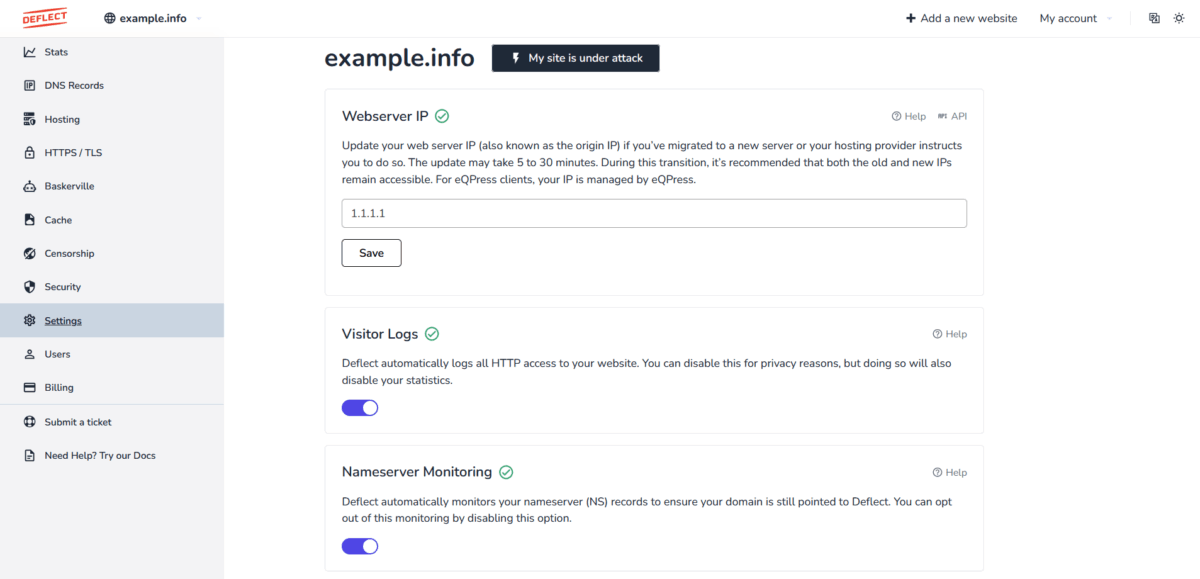The image size is (1200, 579).
Task: Open the Help link for Visitor Logs
Action: (x=949, y=334)
